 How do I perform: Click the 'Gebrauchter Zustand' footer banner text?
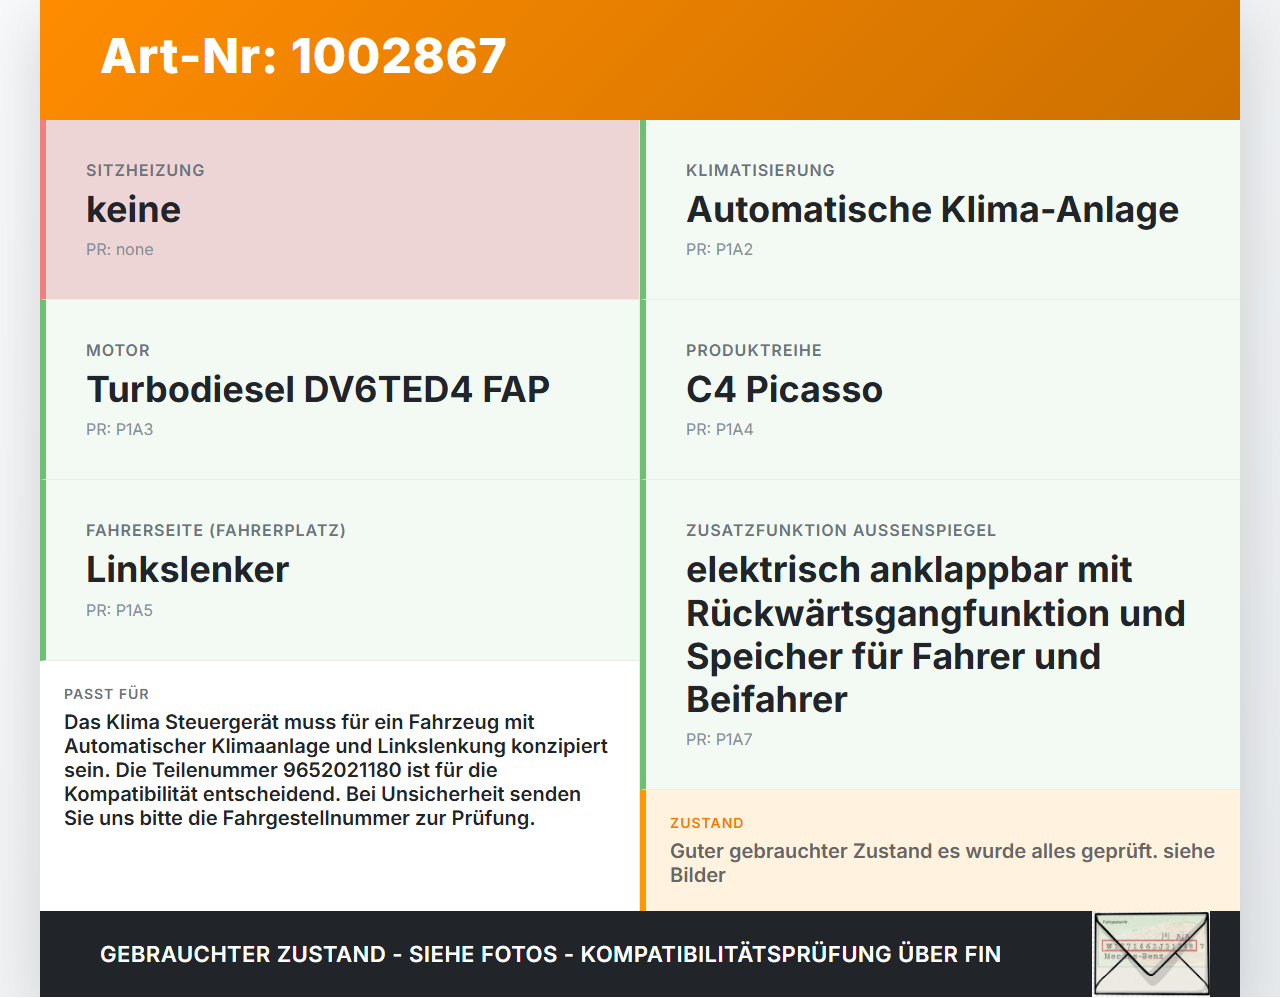coord(550,954)
